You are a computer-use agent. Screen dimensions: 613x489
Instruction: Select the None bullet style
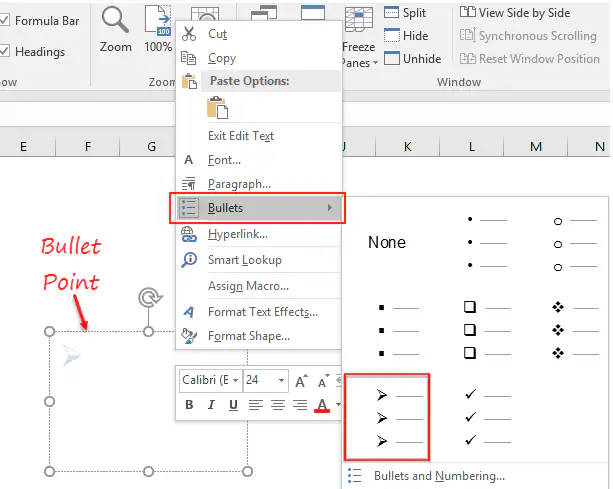(387, 242)
